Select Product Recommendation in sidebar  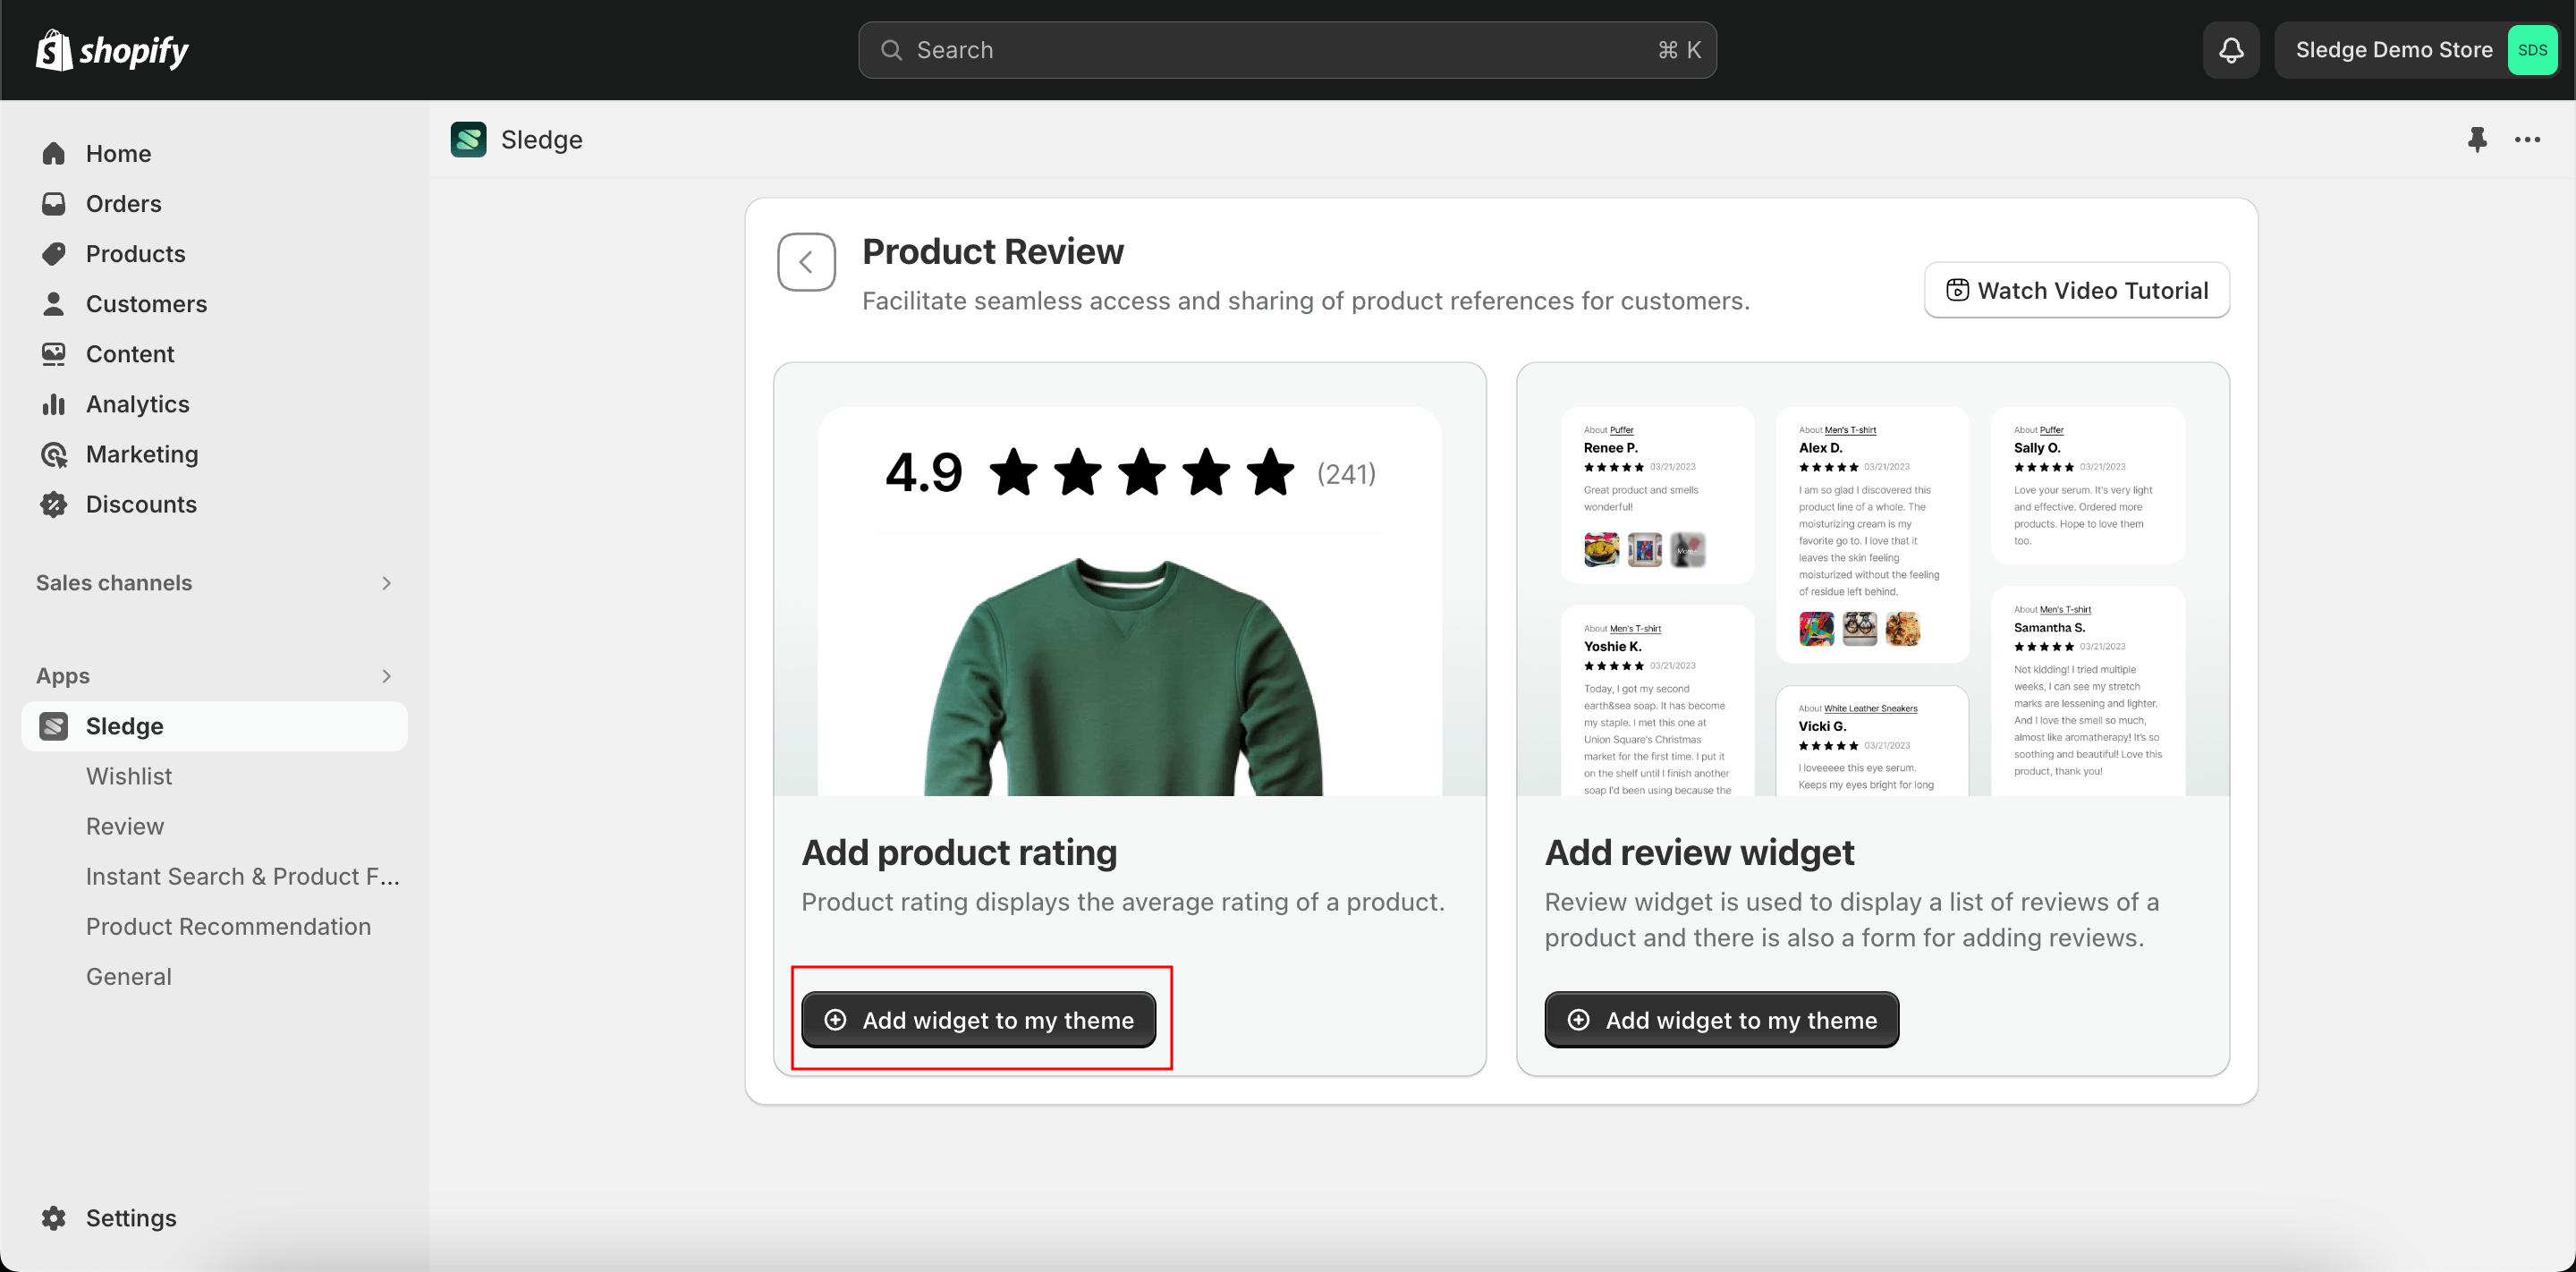pyautogui.click(x=228, y=926)
